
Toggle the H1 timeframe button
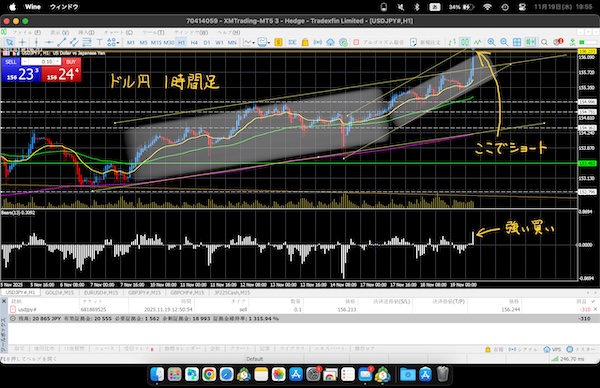pos(181,42)
